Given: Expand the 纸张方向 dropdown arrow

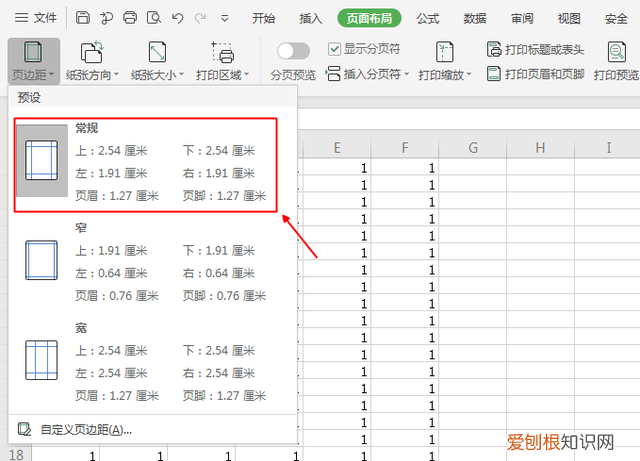Looking at the screenshot, I should click(116, 75).
